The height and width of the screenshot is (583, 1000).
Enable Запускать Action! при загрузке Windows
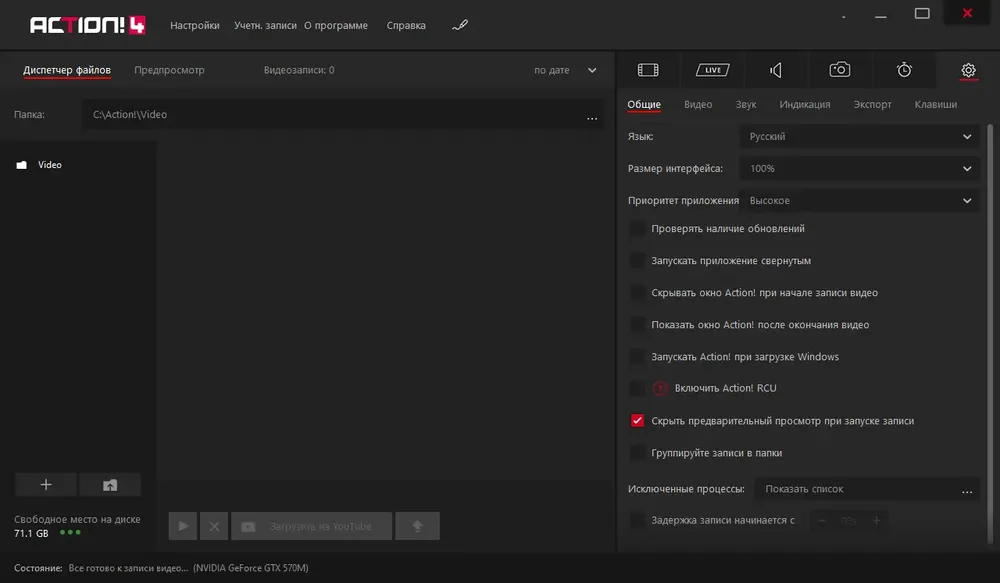coord(637,357)
